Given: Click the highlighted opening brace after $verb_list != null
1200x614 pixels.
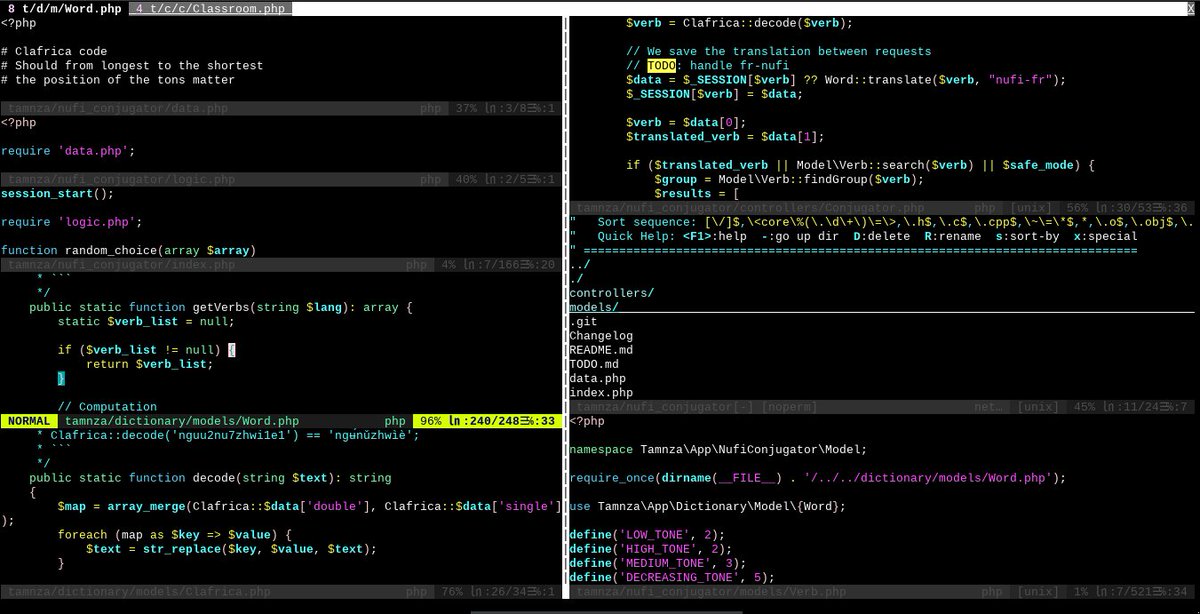Looking at the screenshot, I should point(232,350).
